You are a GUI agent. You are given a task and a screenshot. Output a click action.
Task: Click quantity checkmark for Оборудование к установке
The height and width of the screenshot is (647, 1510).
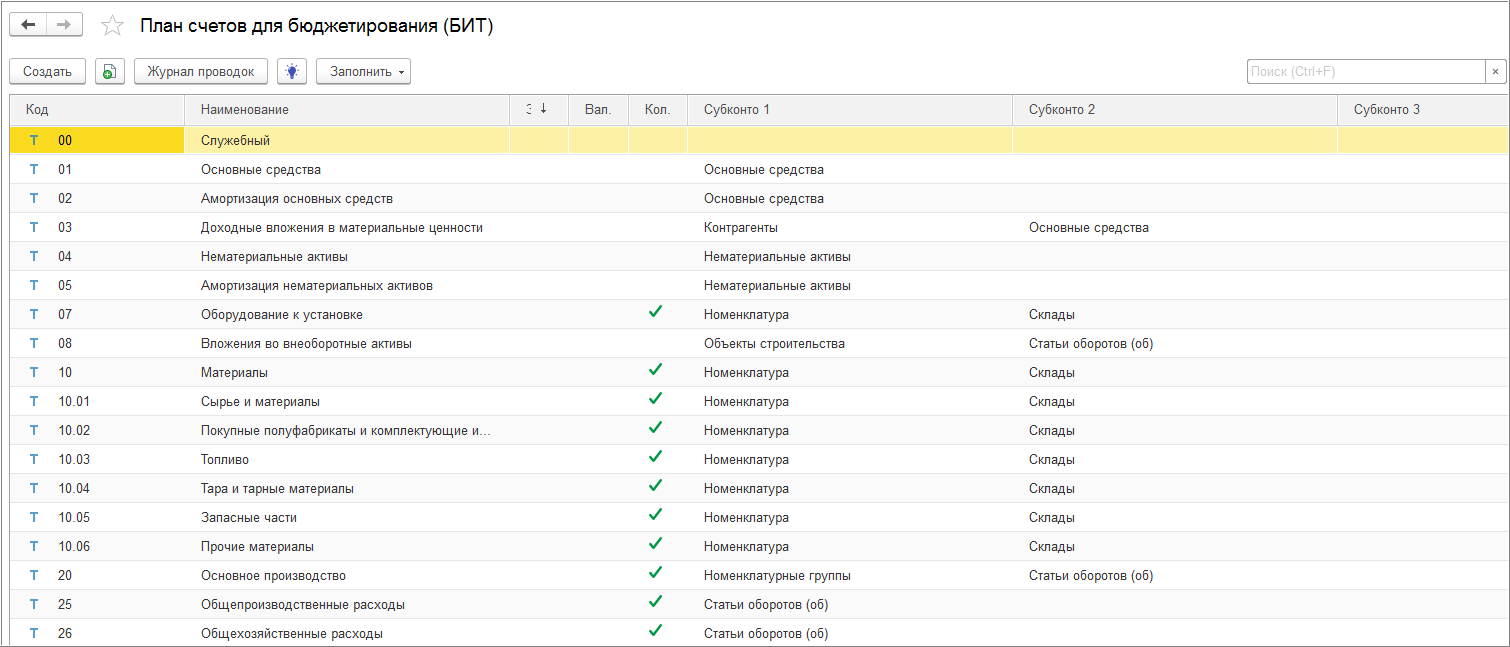coord(656,313)
